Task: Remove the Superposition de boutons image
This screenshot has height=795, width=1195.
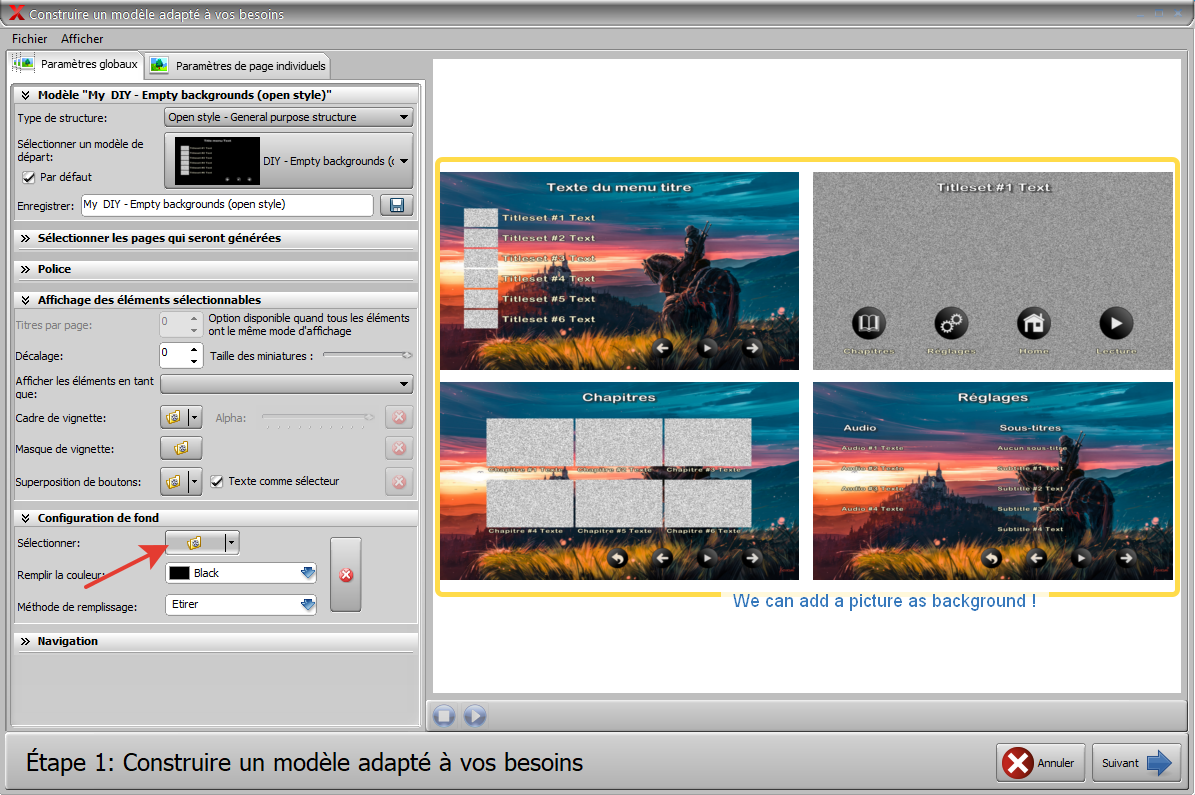Action: 399,482
